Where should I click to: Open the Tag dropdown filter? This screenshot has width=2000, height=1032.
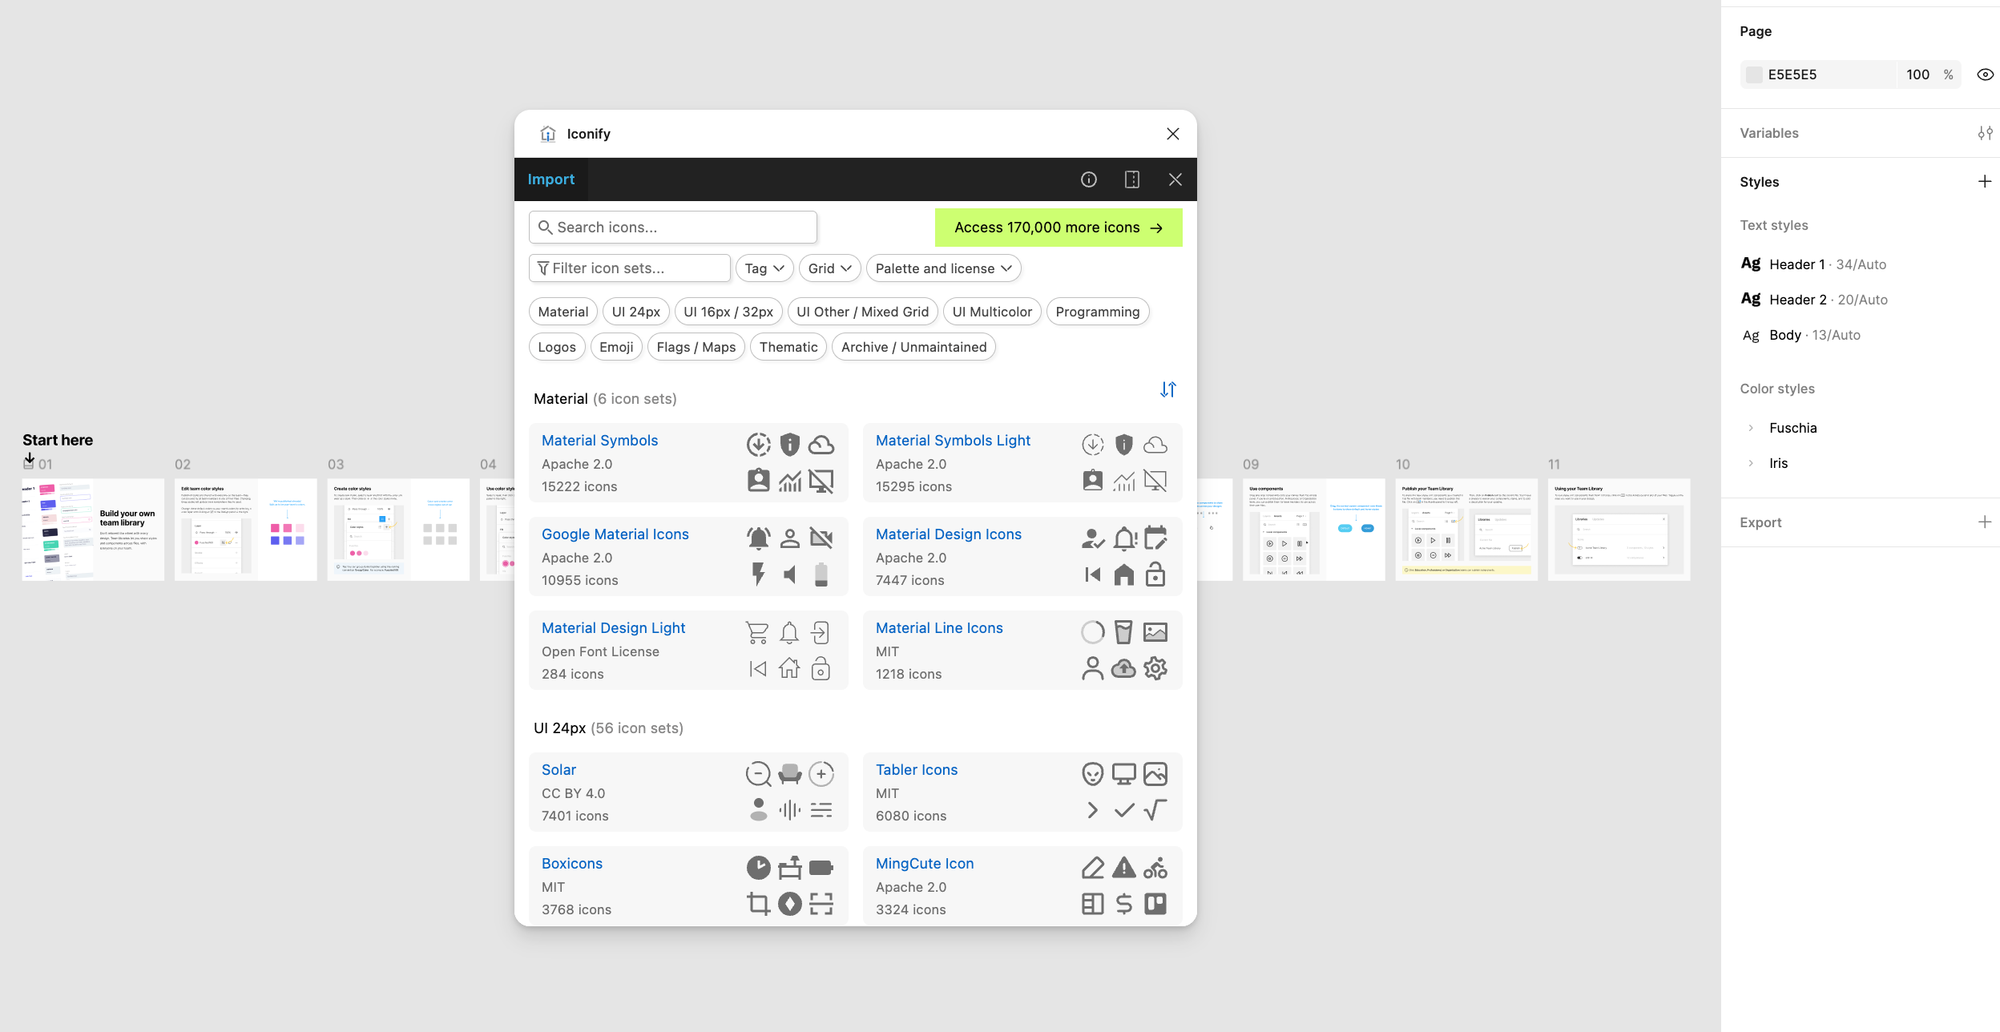tap(764, 268)
